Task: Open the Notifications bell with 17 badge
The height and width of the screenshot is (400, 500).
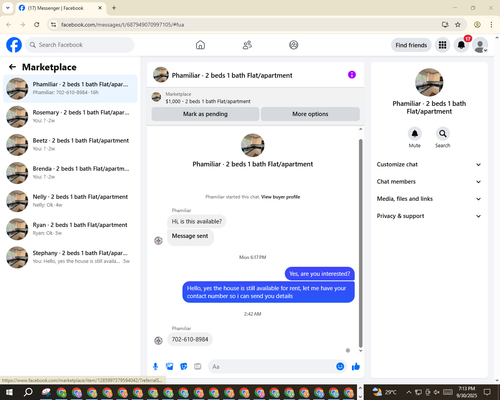Action: click(461, 45)
